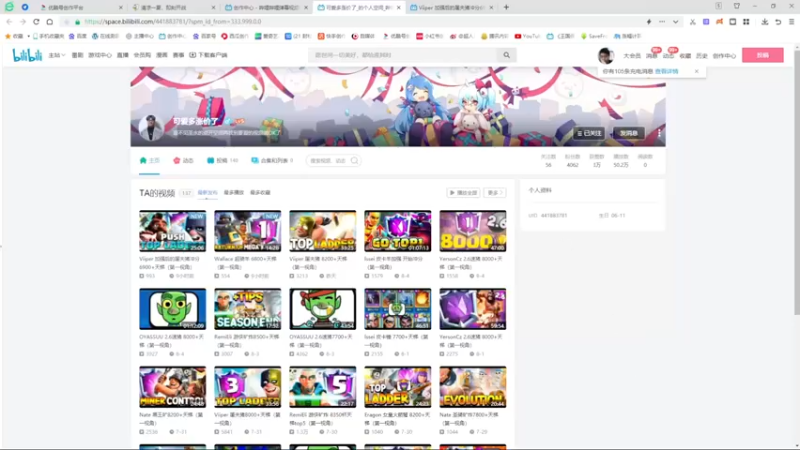Image resolution: width=800 pixels, height=450 pixels.
Task: Click the search magnifier in the bilibili header
Action: [x=507, y=55]
